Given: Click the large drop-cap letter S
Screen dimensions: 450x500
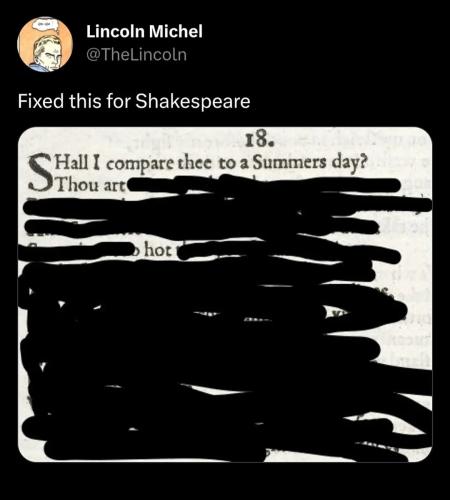Looking at the screenshot, I should [x=40, y=172].
